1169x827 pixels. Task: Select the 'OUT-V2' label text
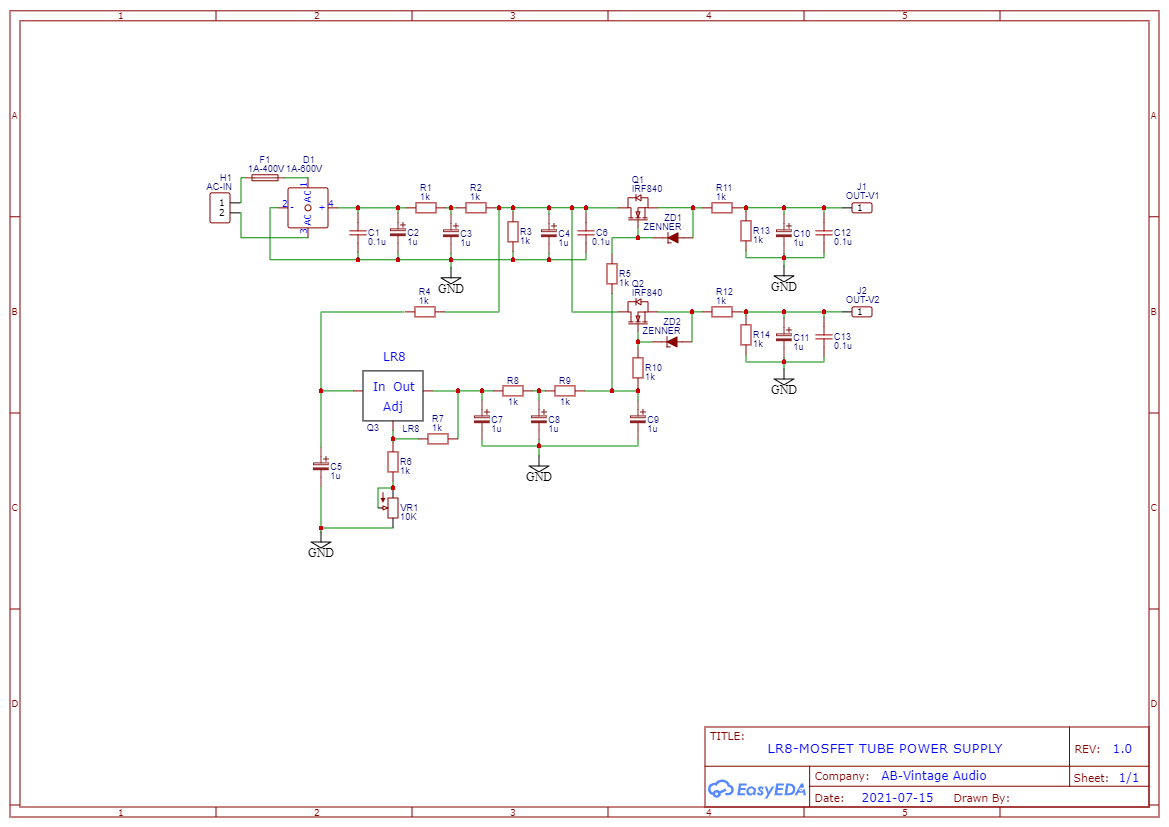862,299
